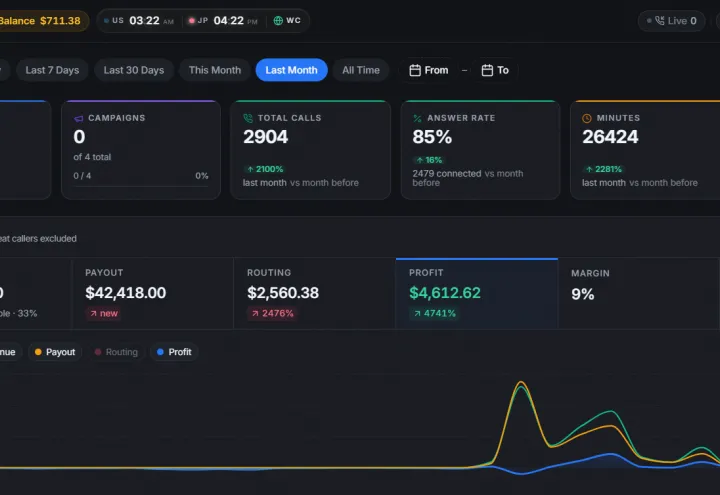Click the Balance $711.38 badge
The image size is (720, 495).
click(42, 21)
